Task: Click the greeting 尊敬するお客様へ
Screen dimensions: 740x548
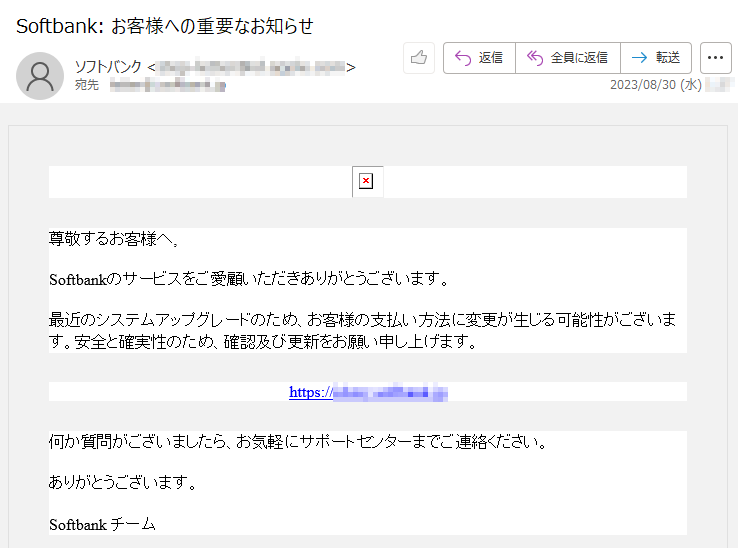Action: pyautogui.click(x=113, y=239)
